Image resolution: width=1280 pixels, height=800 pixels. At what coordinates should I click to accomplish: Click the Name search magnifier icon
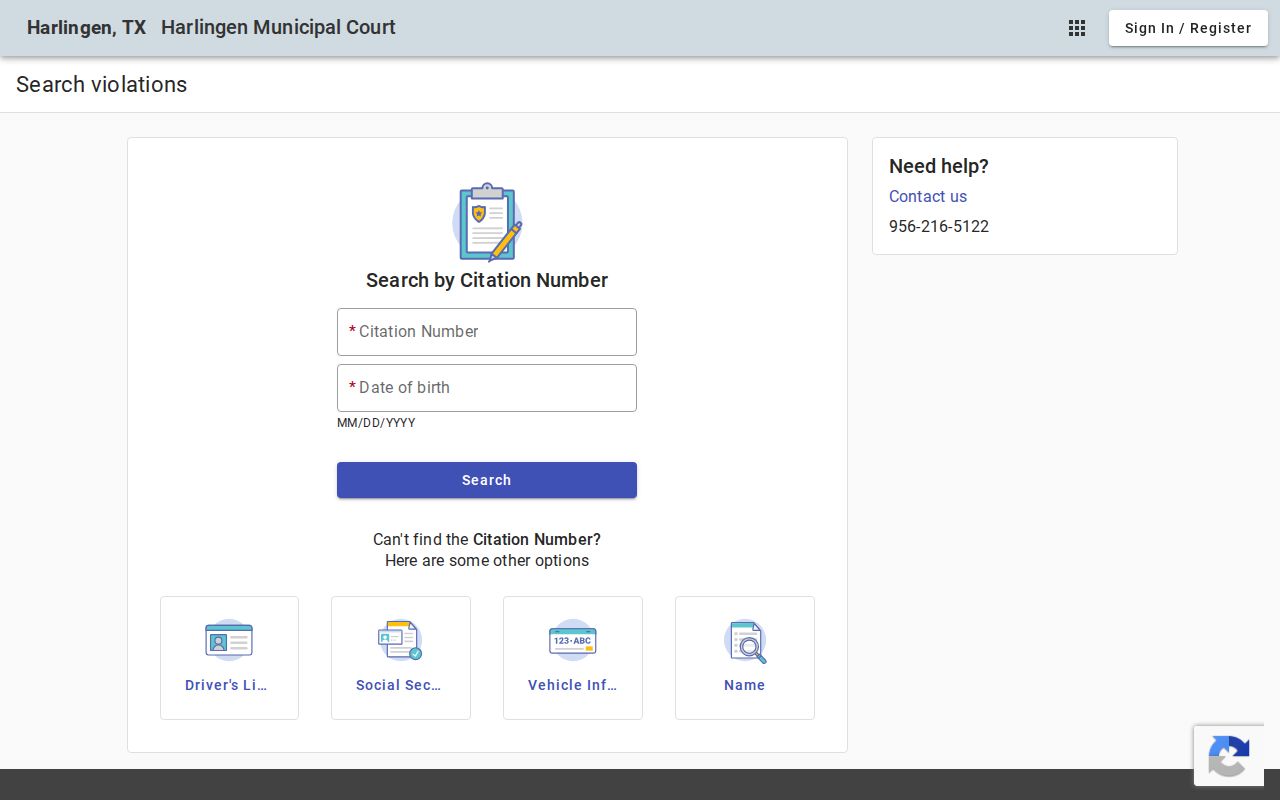[x=745, y=641]
